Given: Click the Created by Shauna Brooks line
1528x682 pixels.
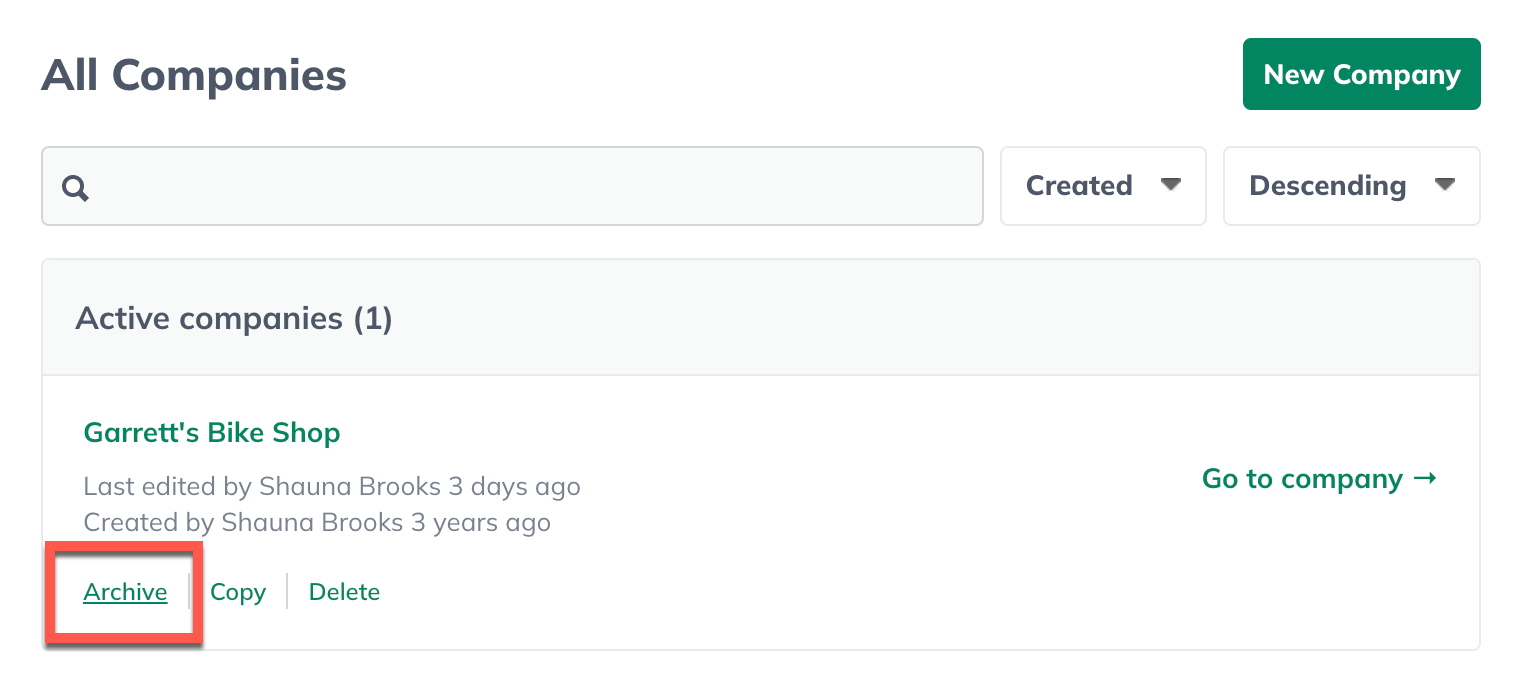Looking at the screenshot, I should tap(317, 522).
